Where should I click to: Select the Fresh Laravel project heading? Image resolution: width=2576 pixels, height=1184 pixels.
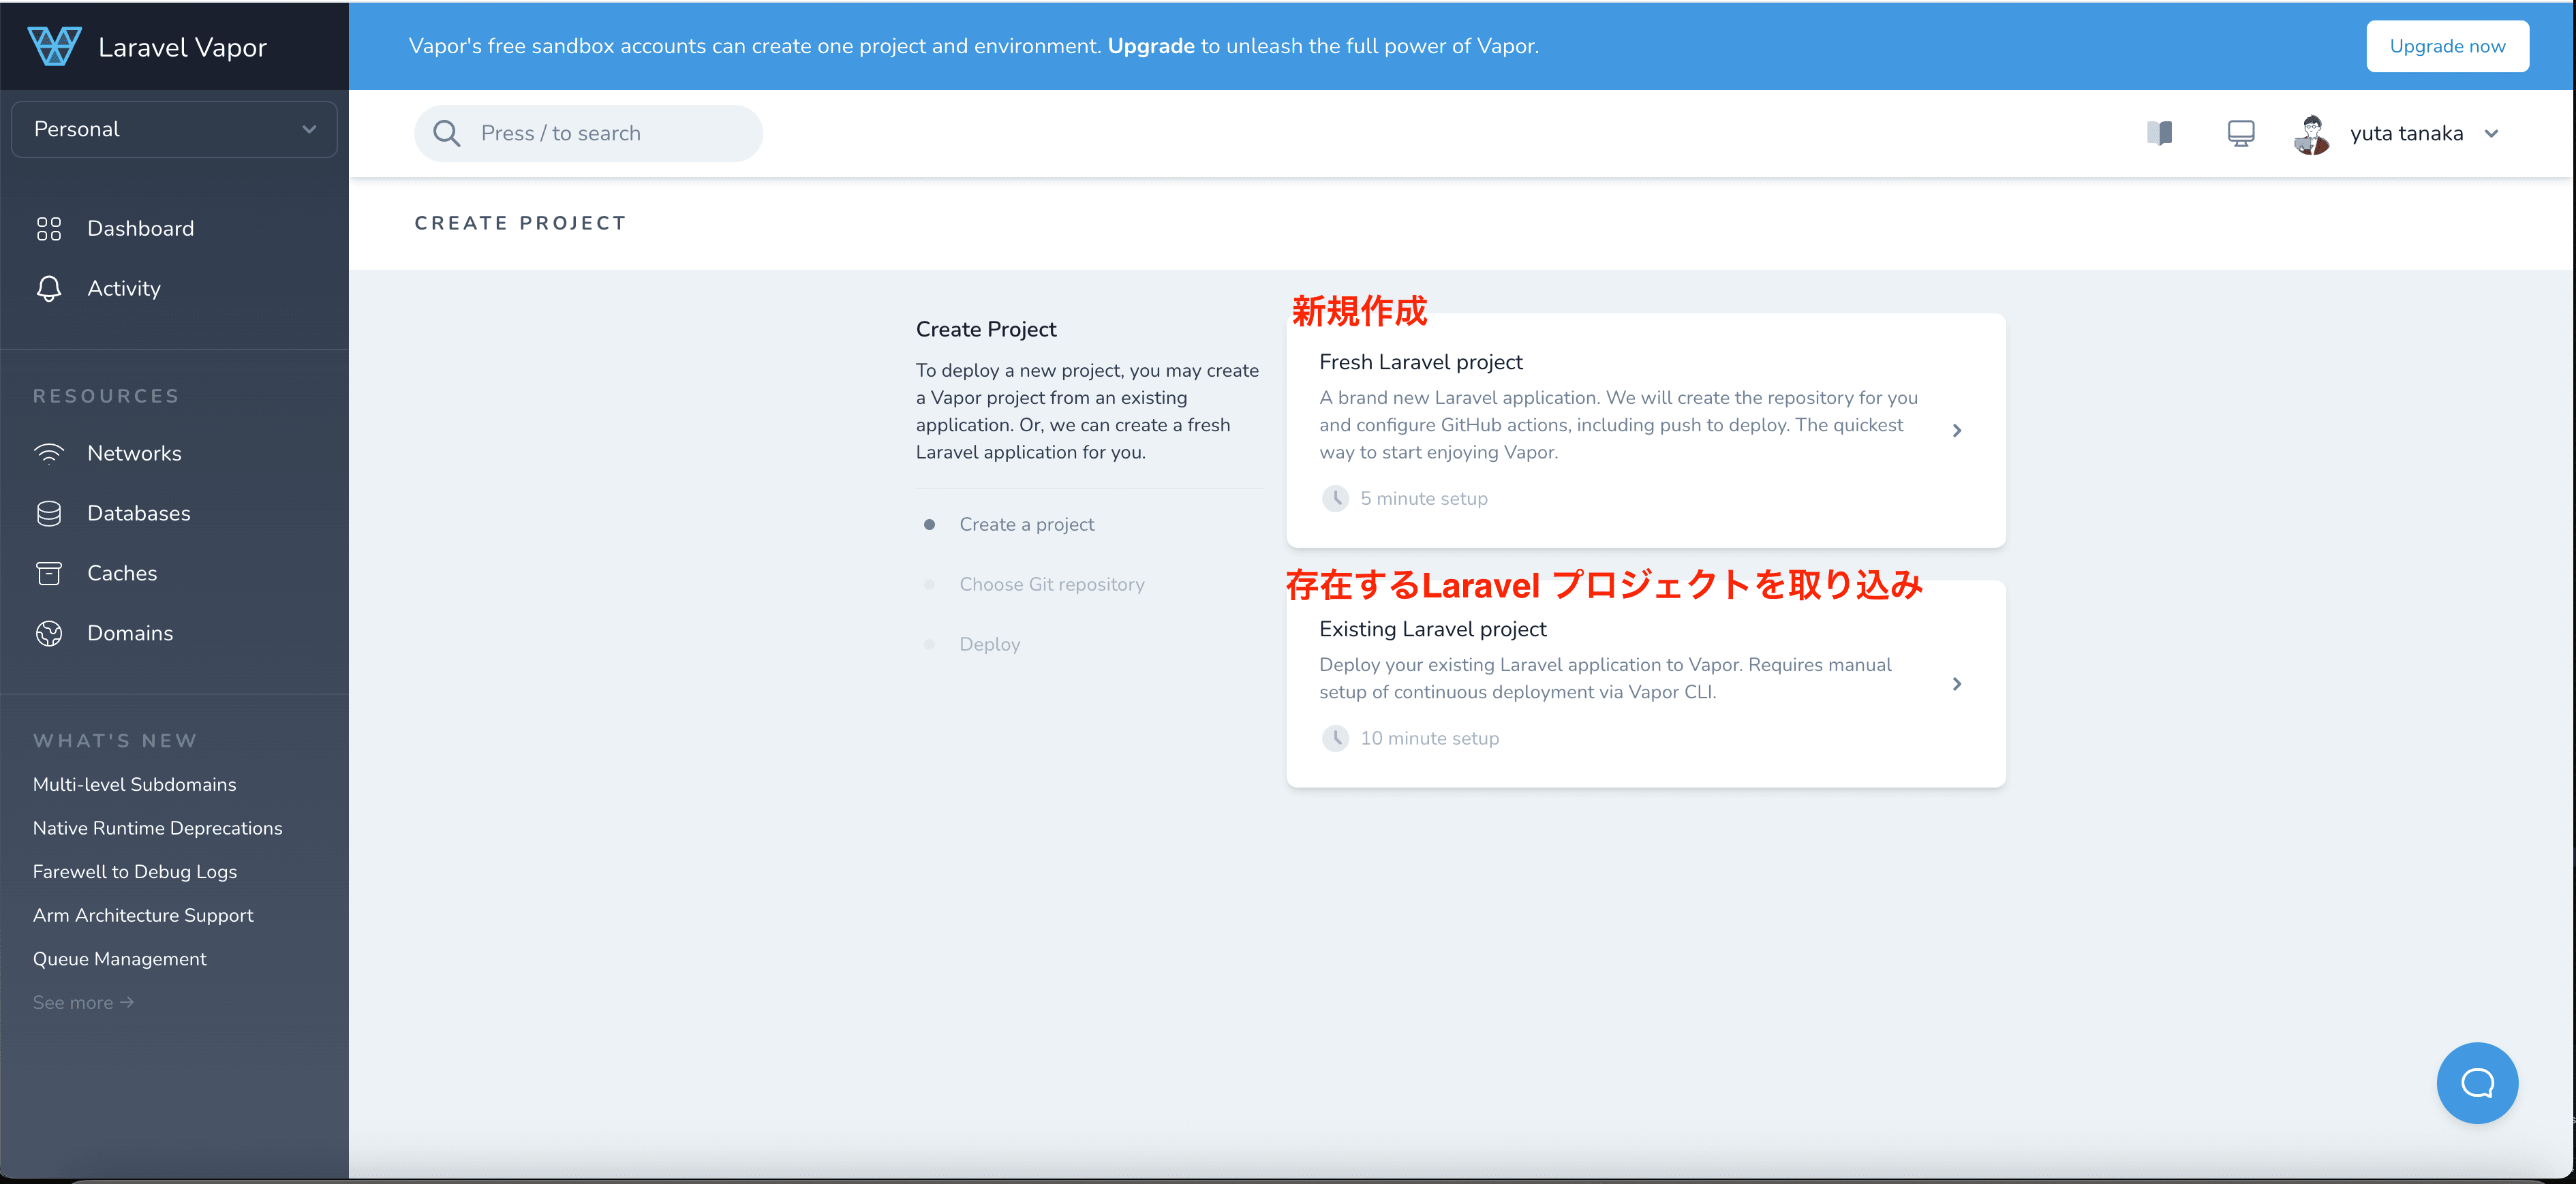[1420, 362]
